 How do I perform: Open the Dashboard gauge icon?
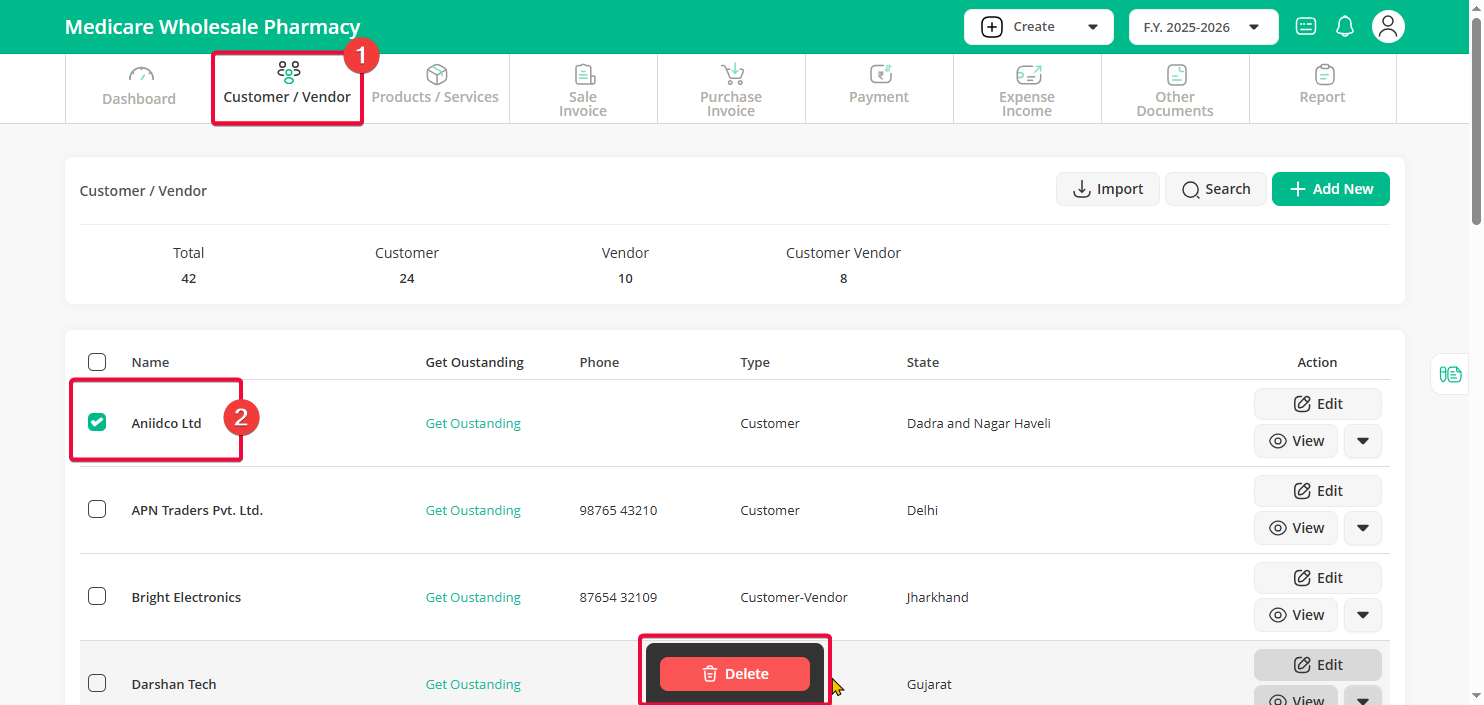coord(140,75)
